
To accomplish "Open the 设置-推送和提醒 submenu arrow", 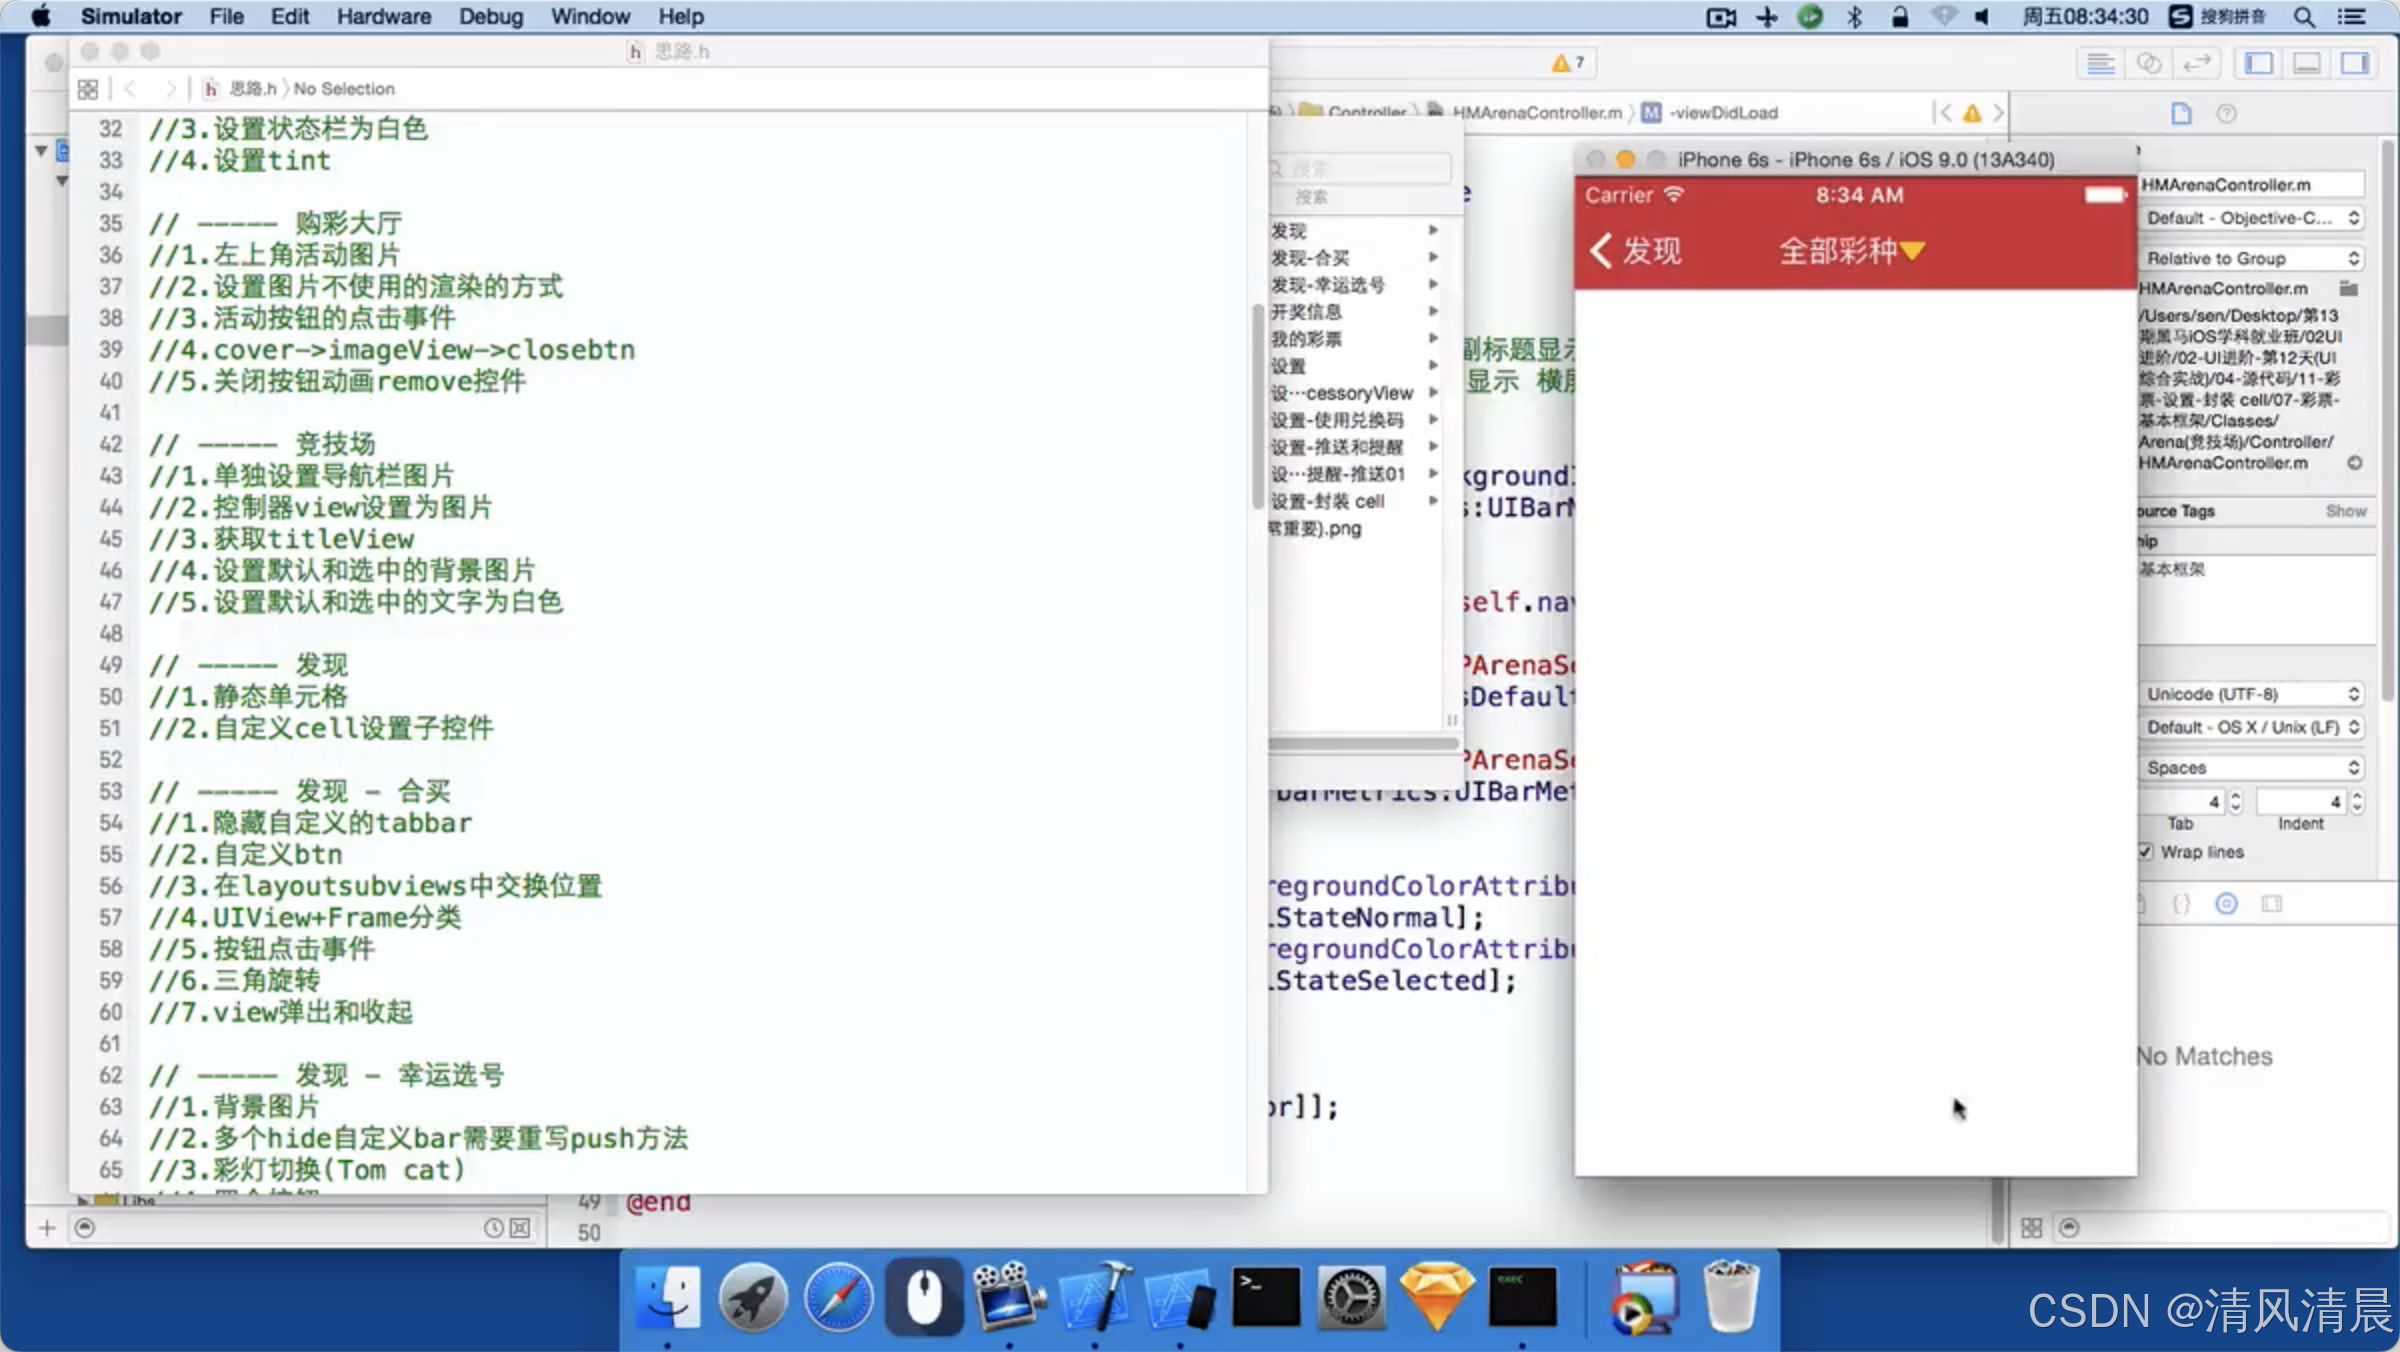I will pyautogui.click(x=1433, y=447).
